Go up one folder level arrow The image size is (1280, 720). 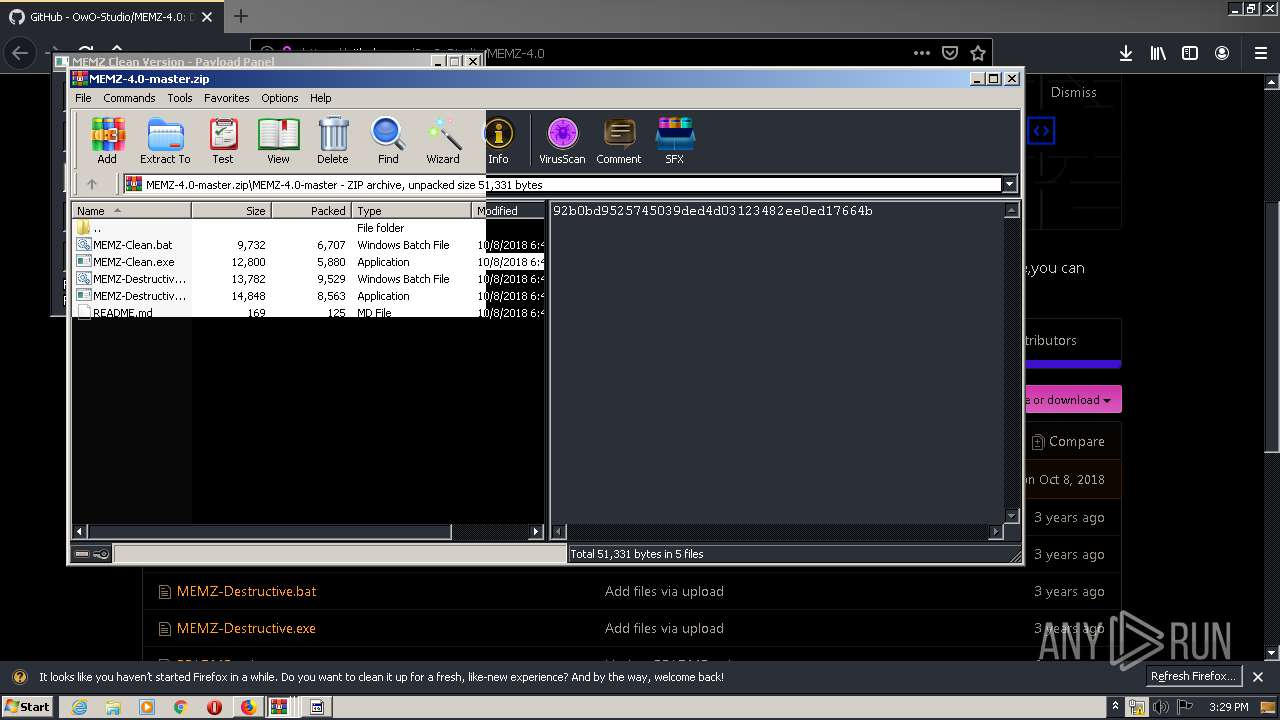coord(92,184)
